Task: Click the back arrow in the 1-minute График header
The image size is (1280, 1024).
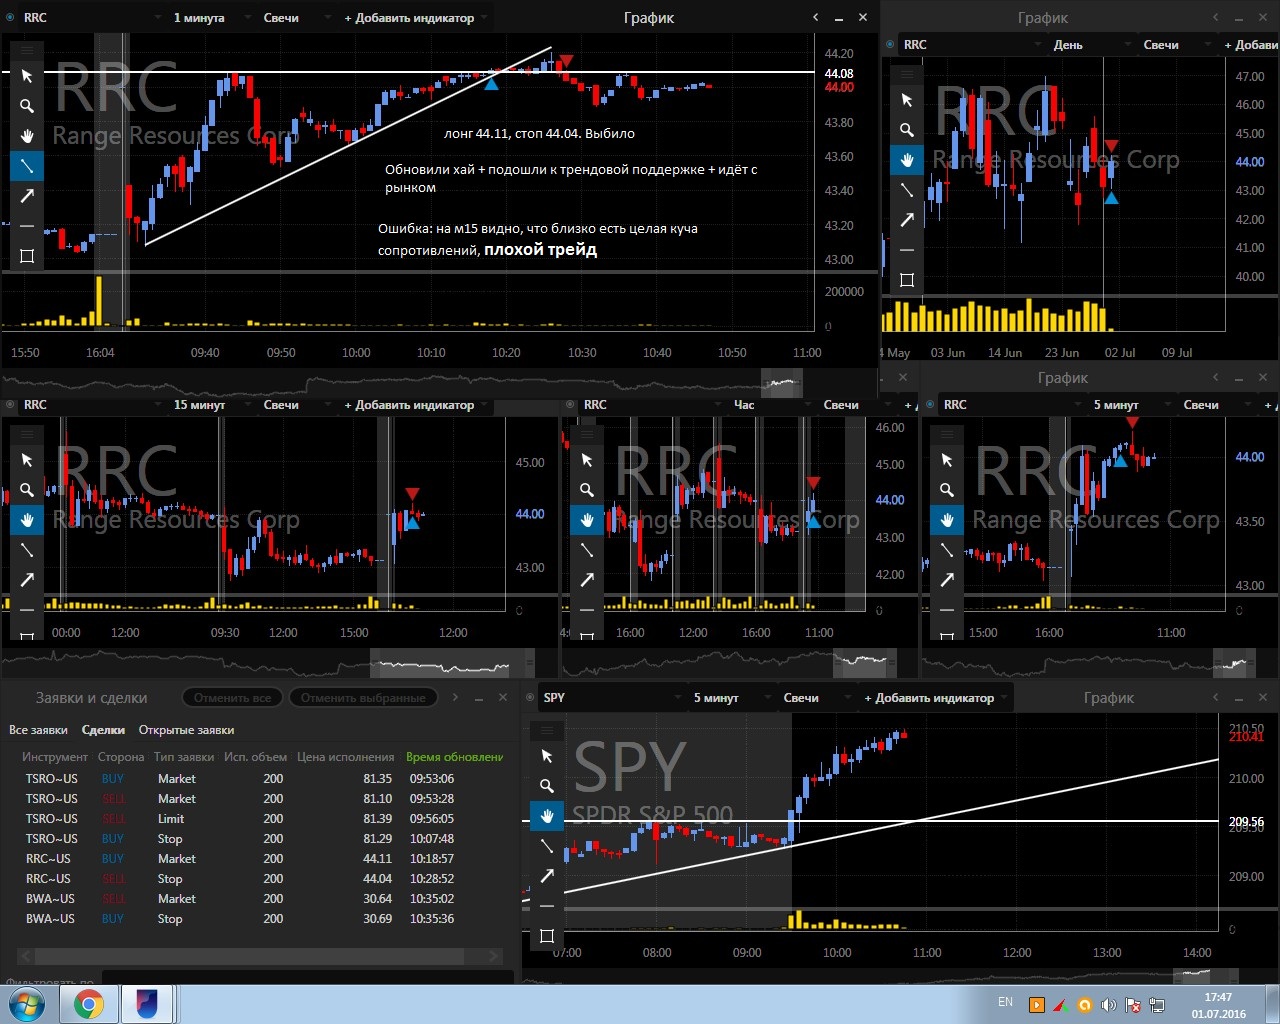Action: (816, 18)
